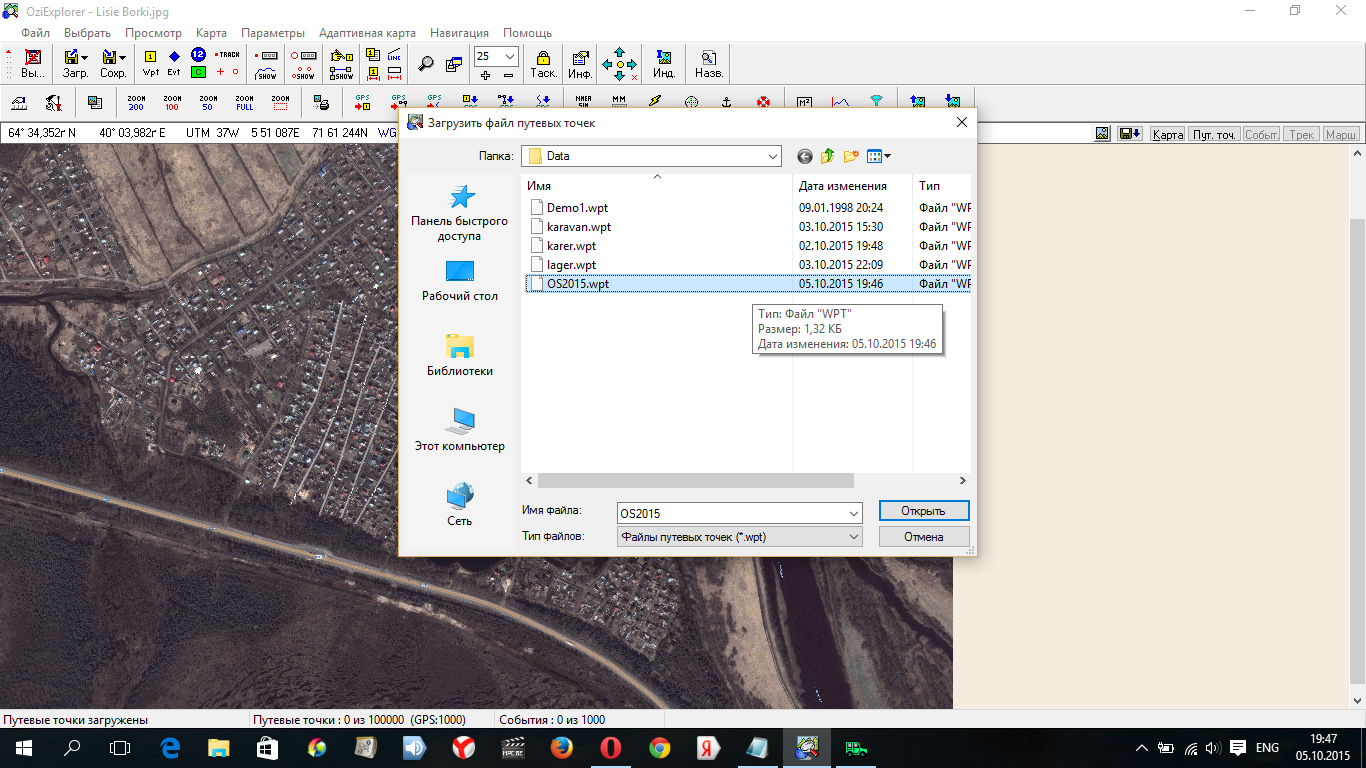
Task: Click the Wpt waypoint tool icon
Action: (151, 63)
